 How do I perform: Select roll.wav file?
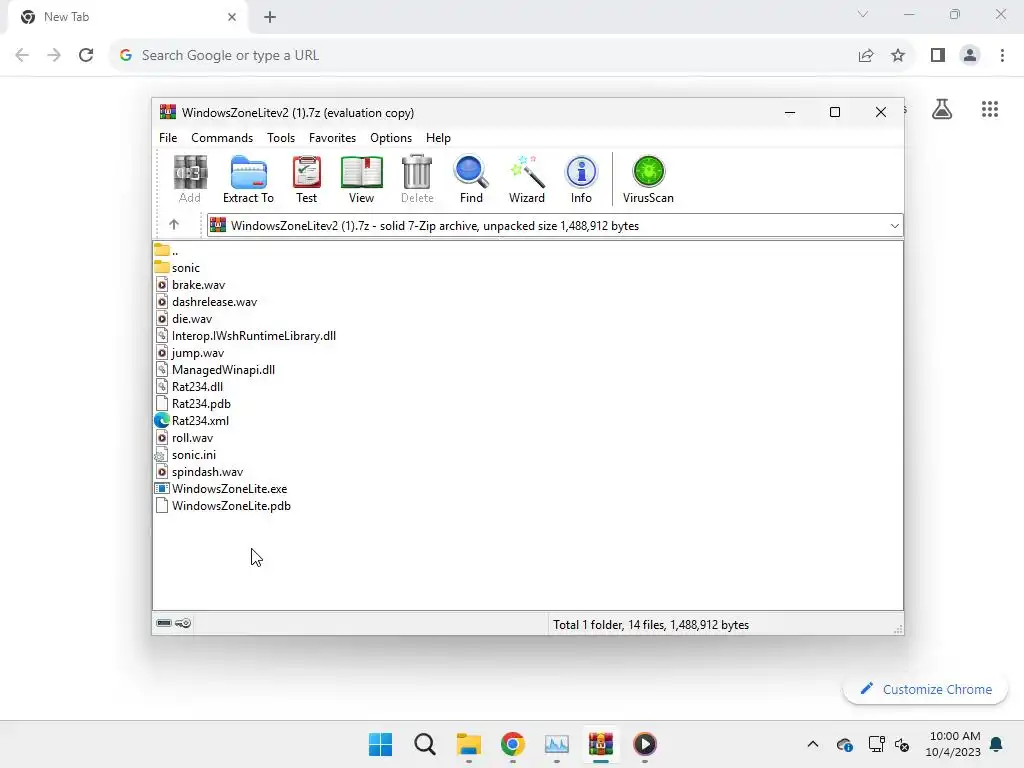point(185,438)
